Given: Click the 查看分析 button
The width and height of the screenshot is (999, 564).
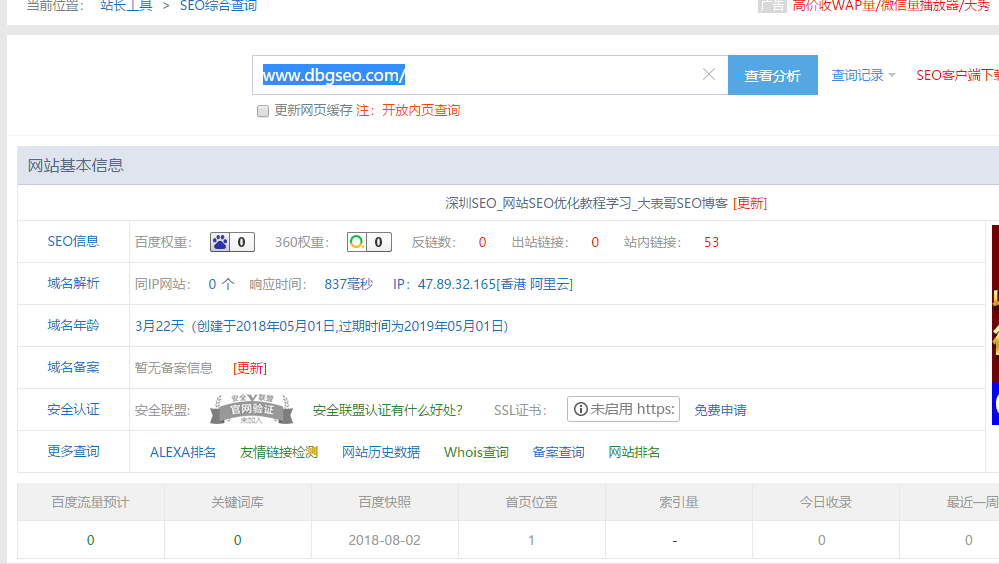Looking at the screenshot, I should (773, 75).
